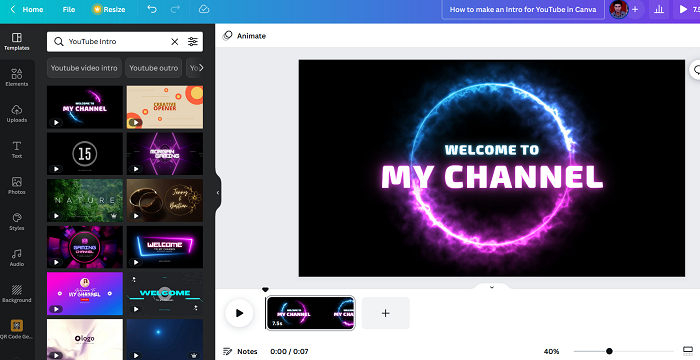Click the timeline playhead marker
700x360 pixels.
coord(265,289)
